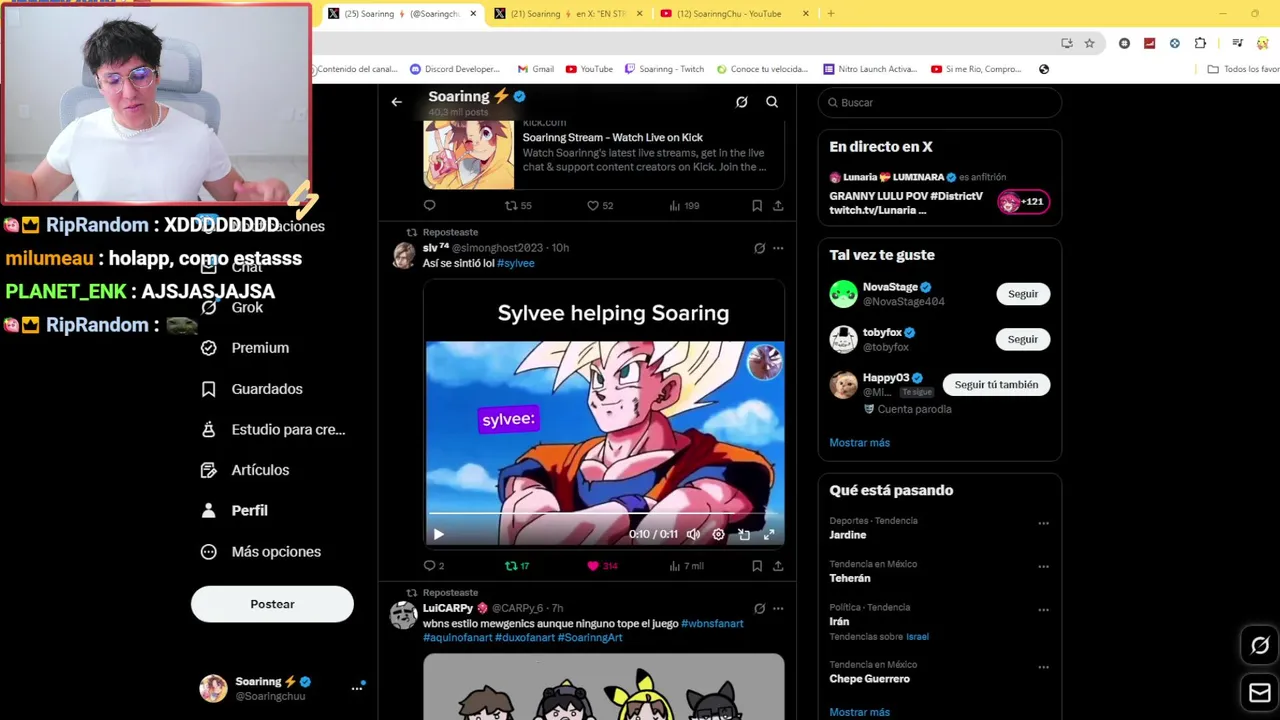The width and height of the screenshot is (1280, 720).
Task: Click Mostrar más under Tal vez te guste
Action: click(x=859, y=443)
